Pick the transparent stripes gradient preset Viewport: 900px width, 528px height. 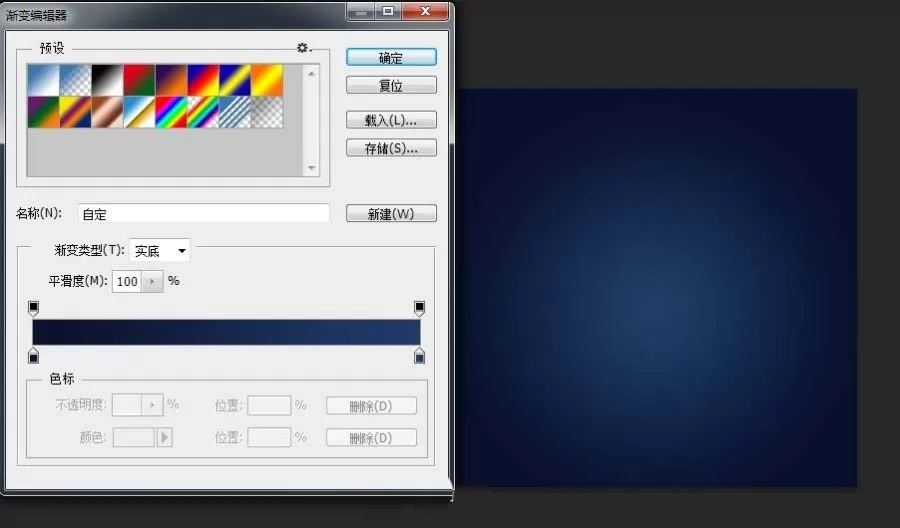point(235,112)
